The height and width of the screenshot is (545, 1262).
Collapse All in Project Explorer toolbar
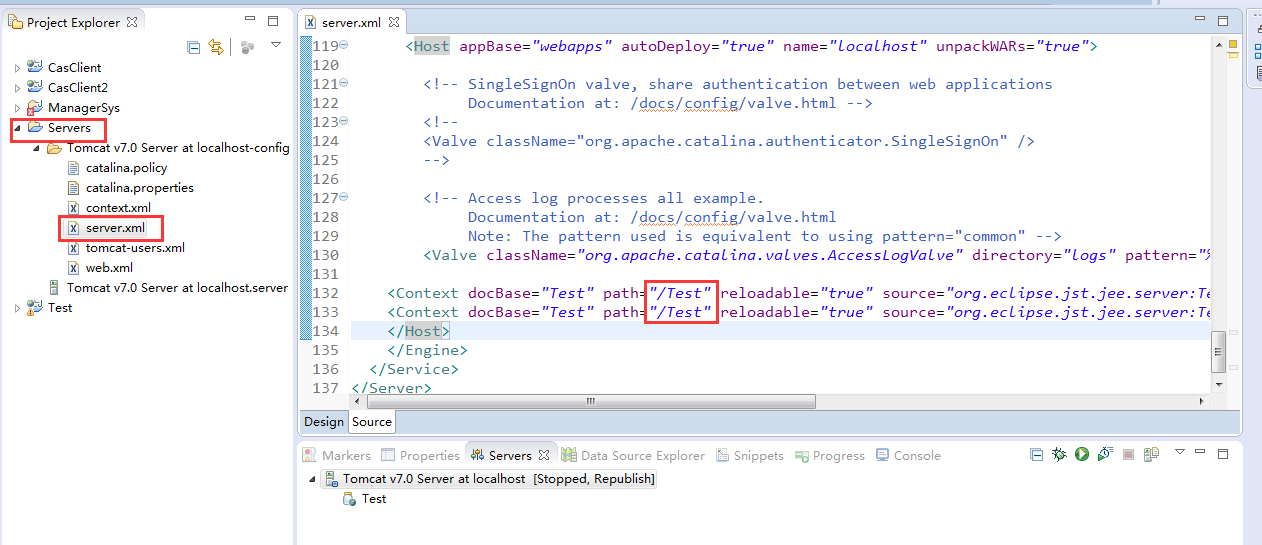(x=194, y=46)
